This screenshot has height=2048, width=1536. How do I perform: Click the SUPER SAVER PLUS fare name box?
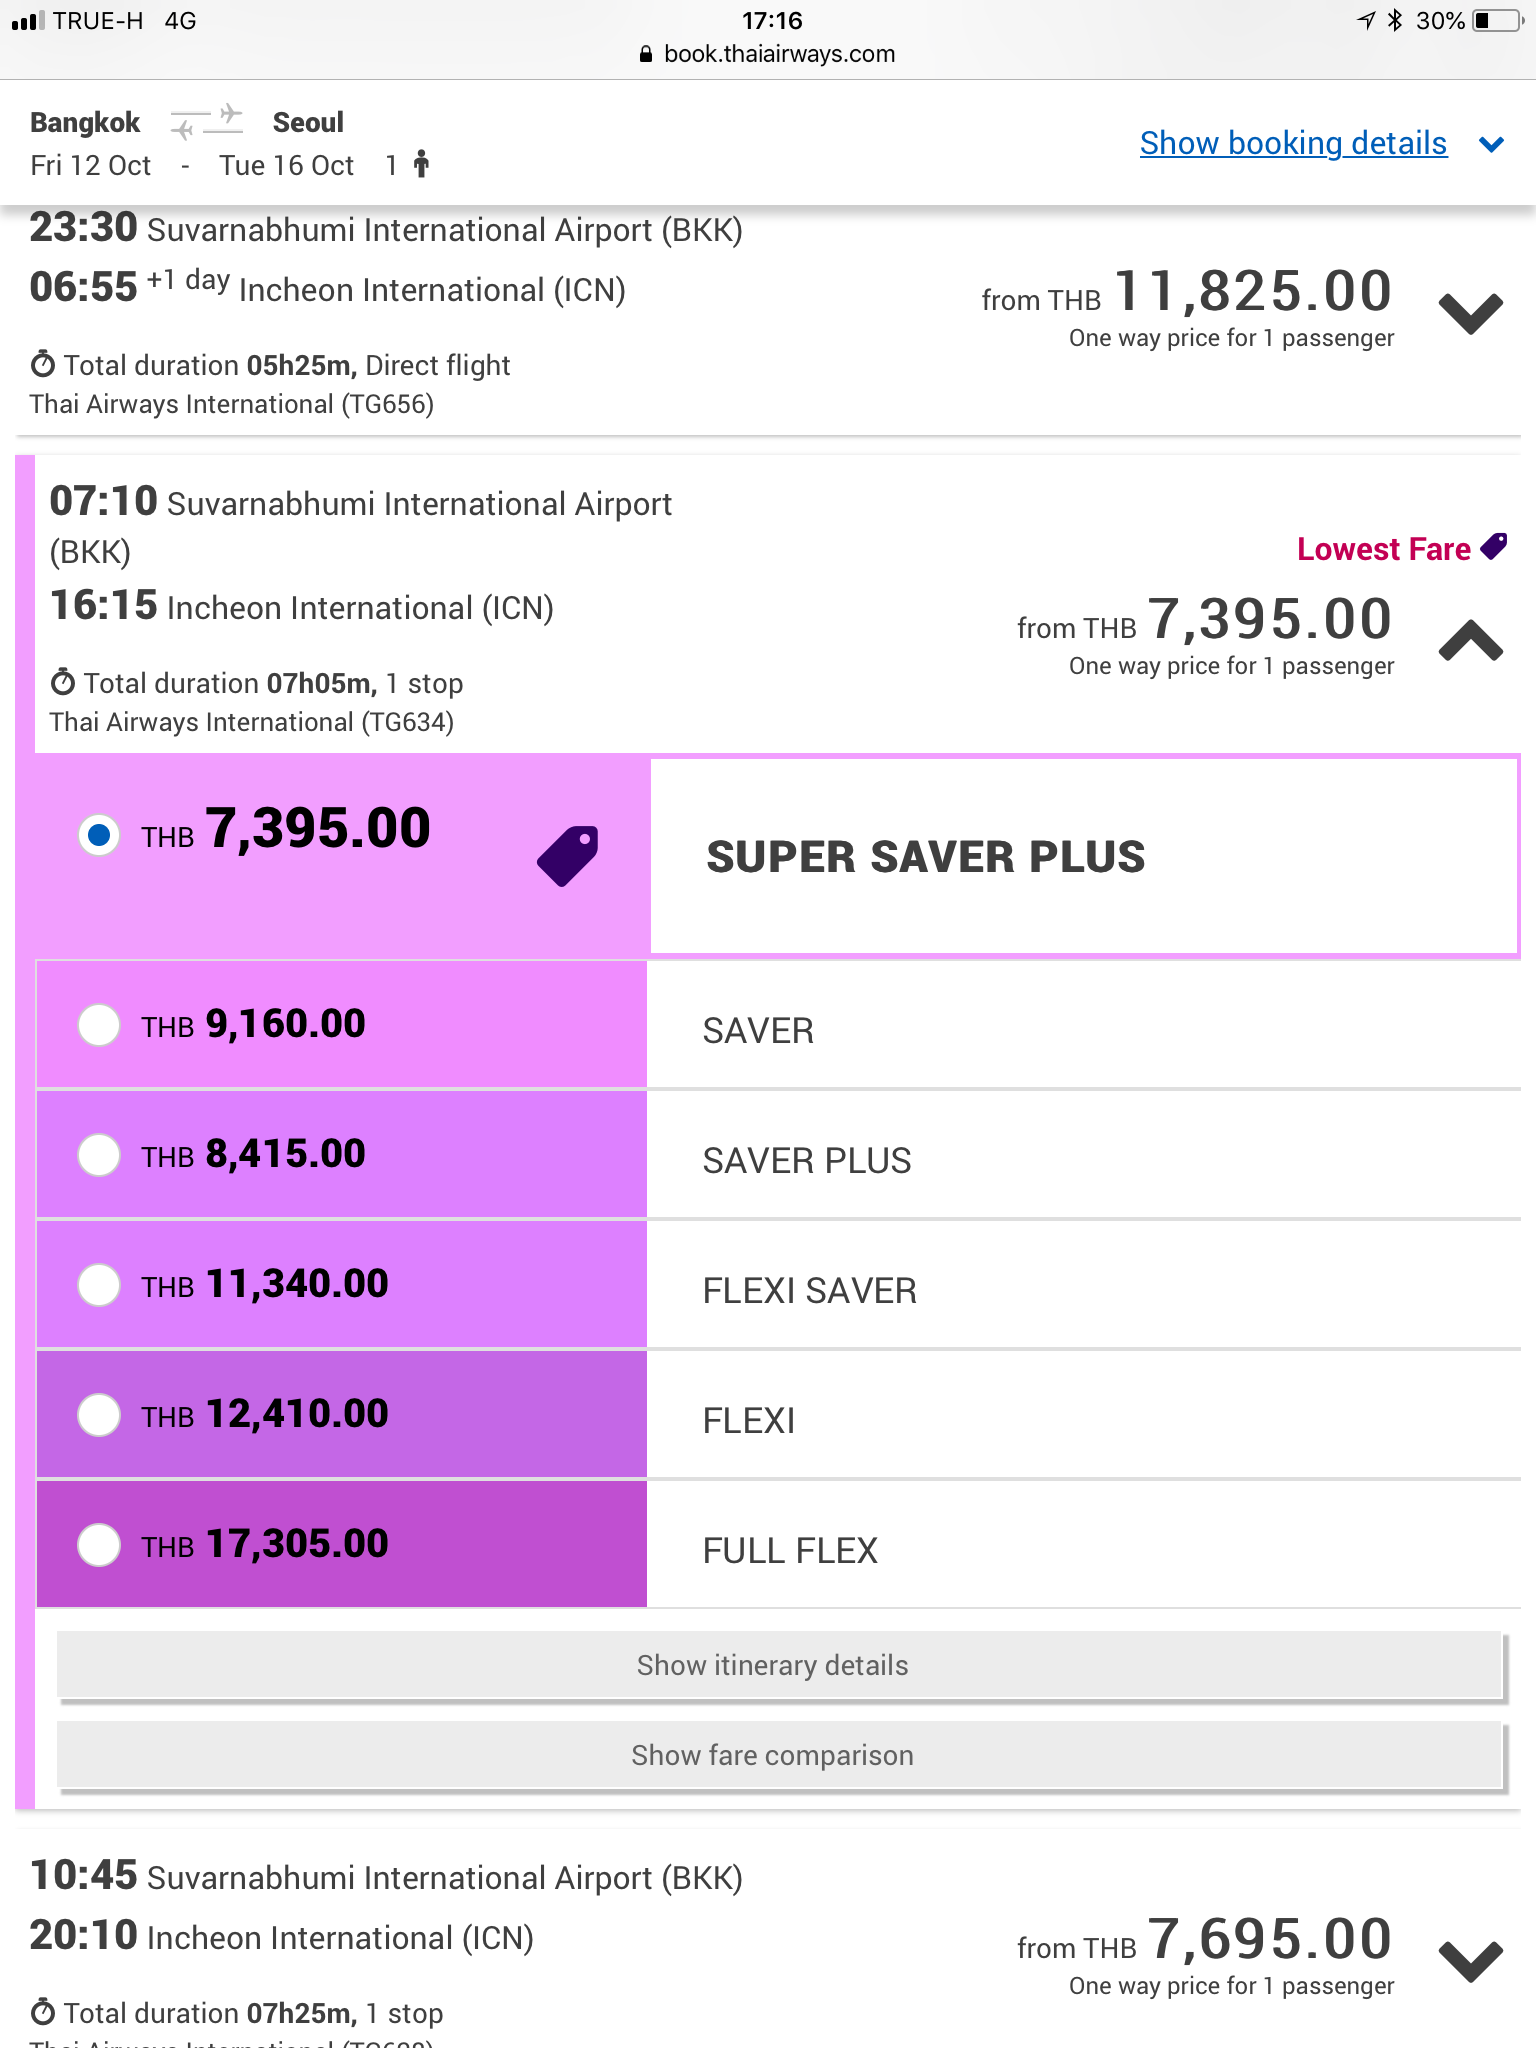click(1084, 856)
